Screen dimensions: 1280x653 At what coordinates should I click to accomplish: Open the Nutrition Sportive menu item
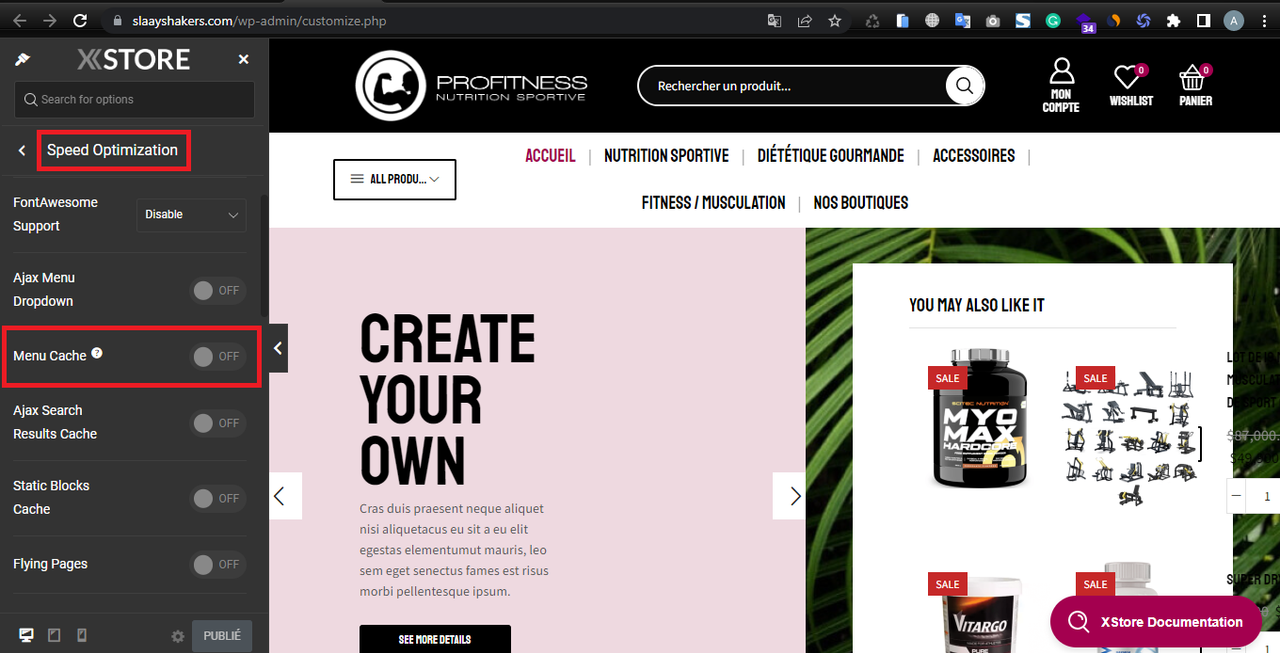pos(666,156)
